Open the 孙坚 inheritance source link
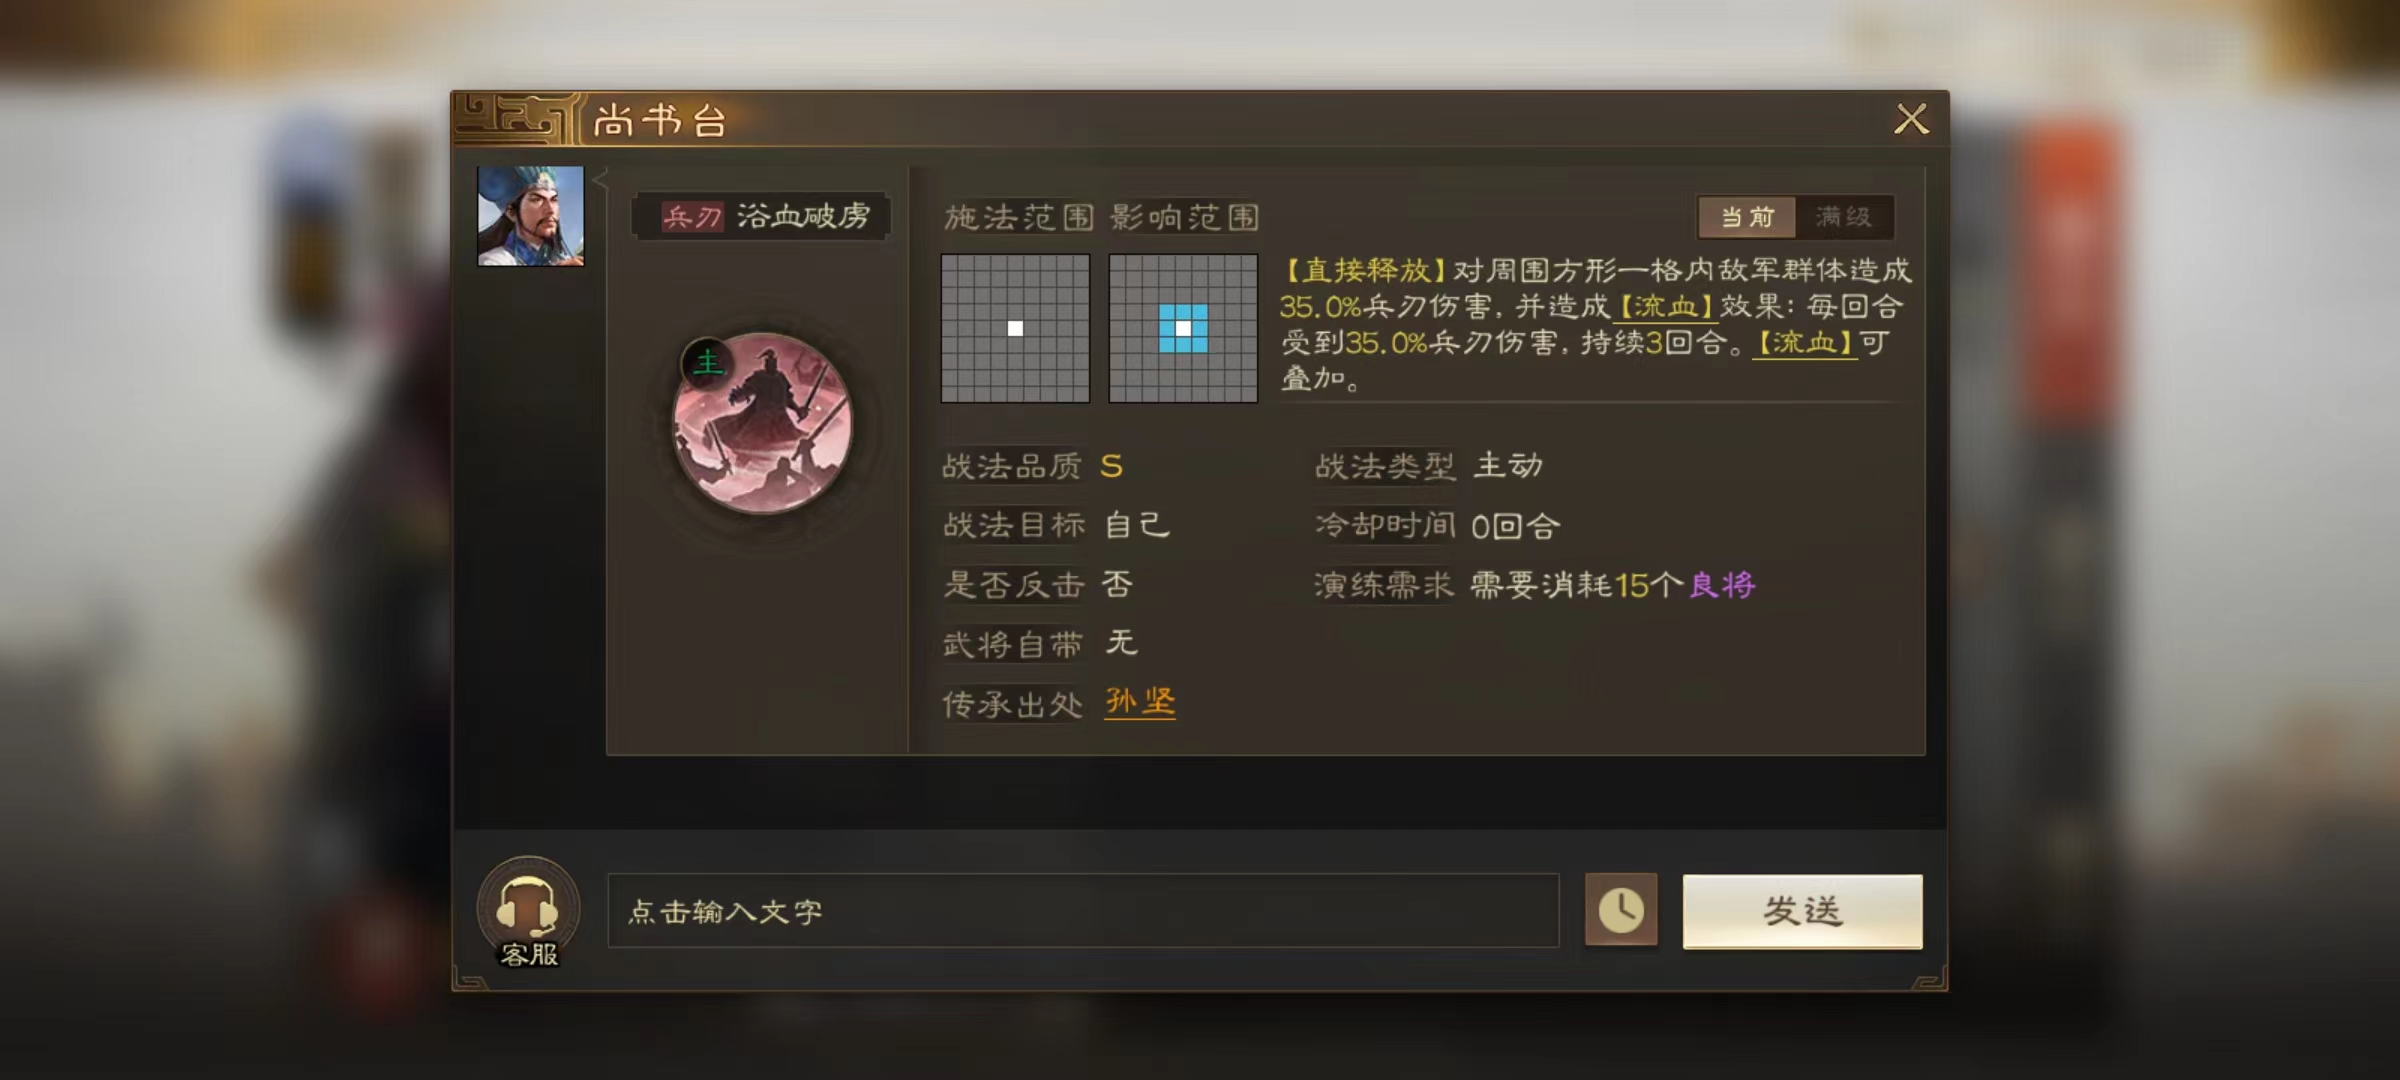2400x1080 pixels. [x=1140, y=701]
